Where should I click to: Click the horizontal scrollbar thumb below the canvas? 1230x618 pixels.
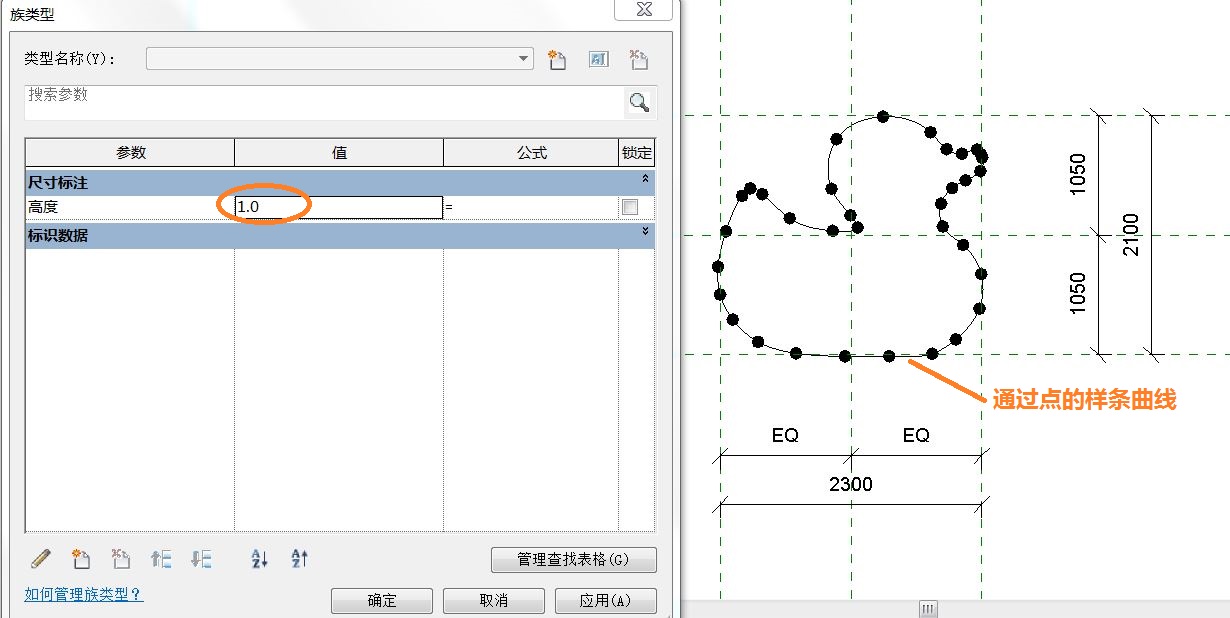pyautogui.click(x=929, y=609)
